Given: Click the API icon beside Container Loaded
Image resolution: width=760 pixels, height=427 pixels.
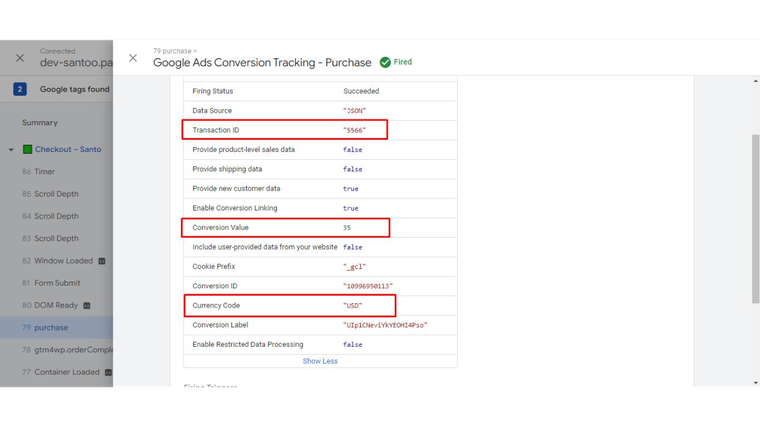Looking at the screenshot, I should point(108,372).
